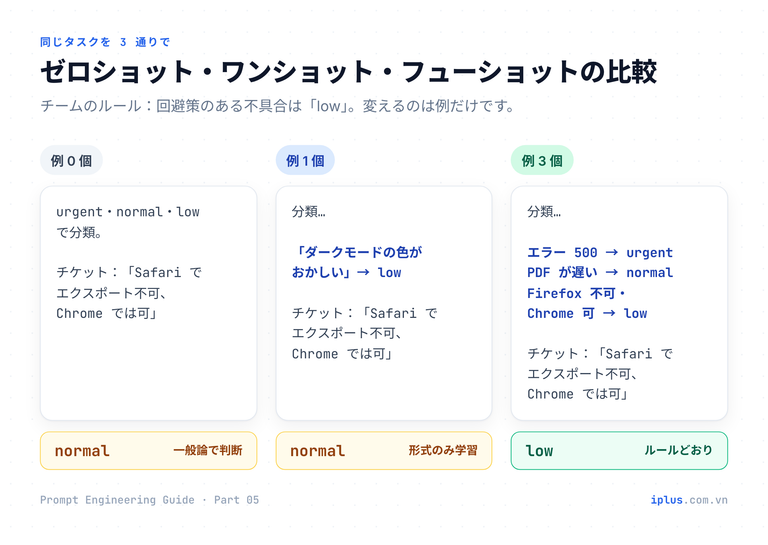
Task: Click 'urgent・normal・low' in the first card
Action: pyautogui.click(x=128, y=212)
